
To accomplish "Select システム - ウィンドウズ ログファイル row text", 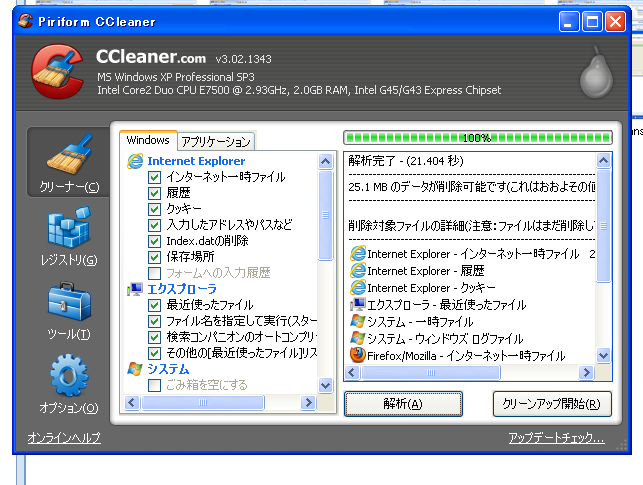I will 445,339.
